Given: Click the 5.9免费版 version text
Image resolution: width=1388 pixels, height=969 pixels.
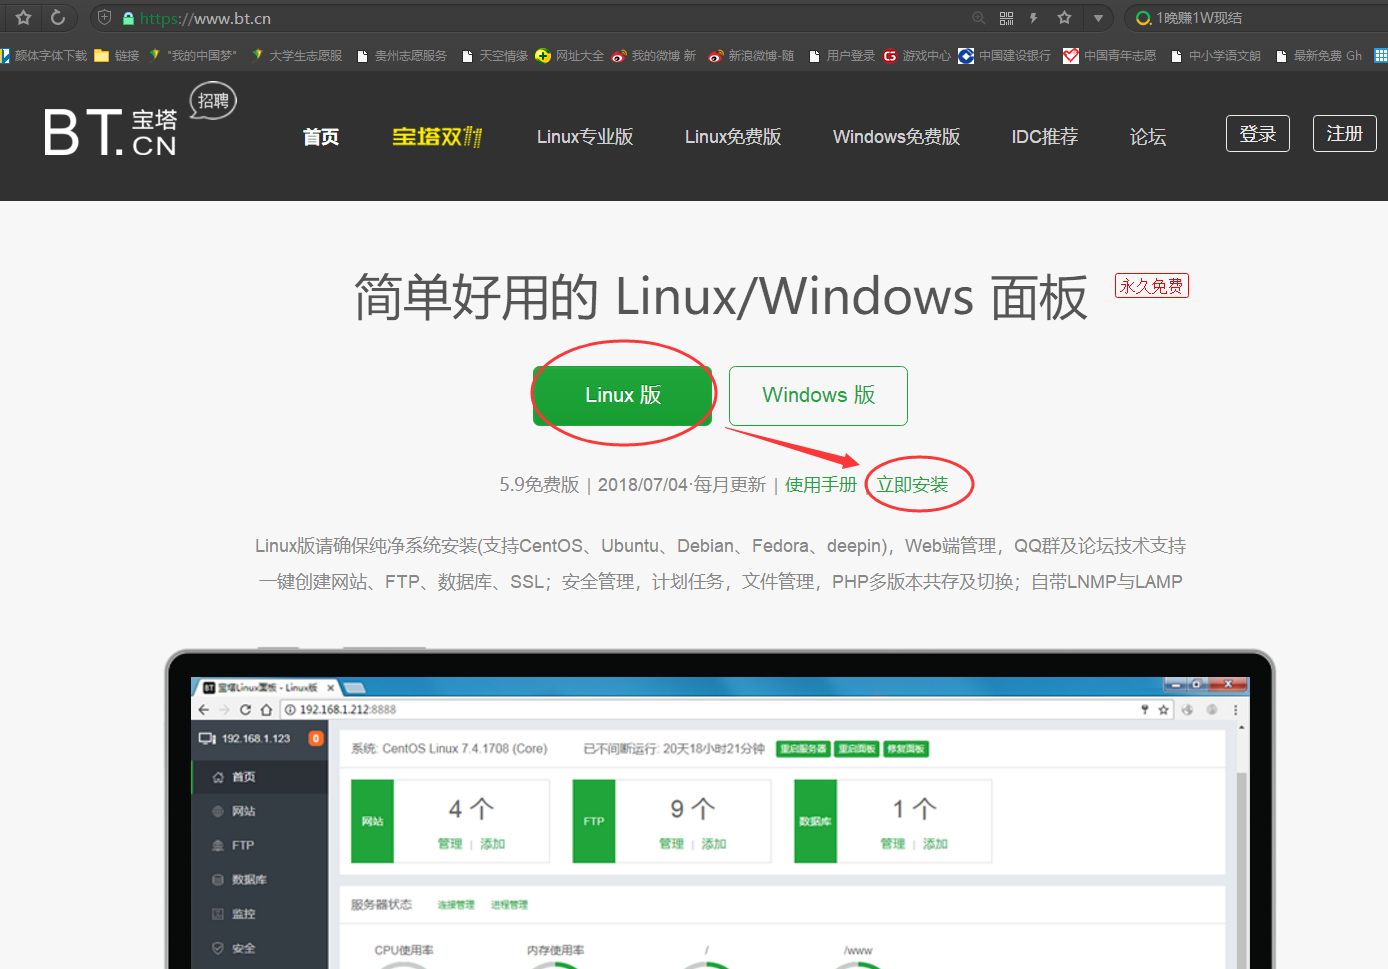Looking at the screenshot, I should pyautogui.click(x=539, y=485).
